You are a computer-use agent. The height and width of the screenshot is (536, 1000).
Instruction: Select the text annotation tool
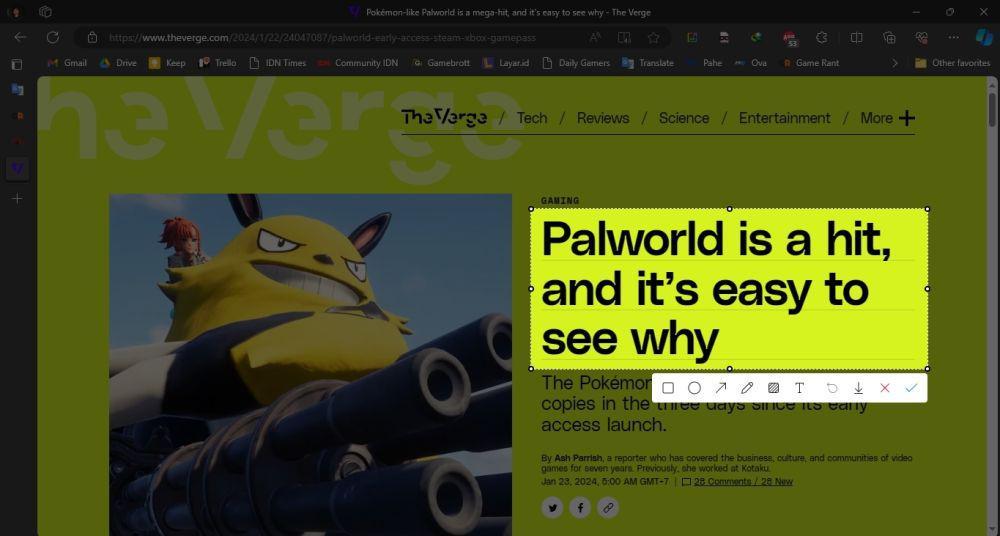[x=799, y=388]
